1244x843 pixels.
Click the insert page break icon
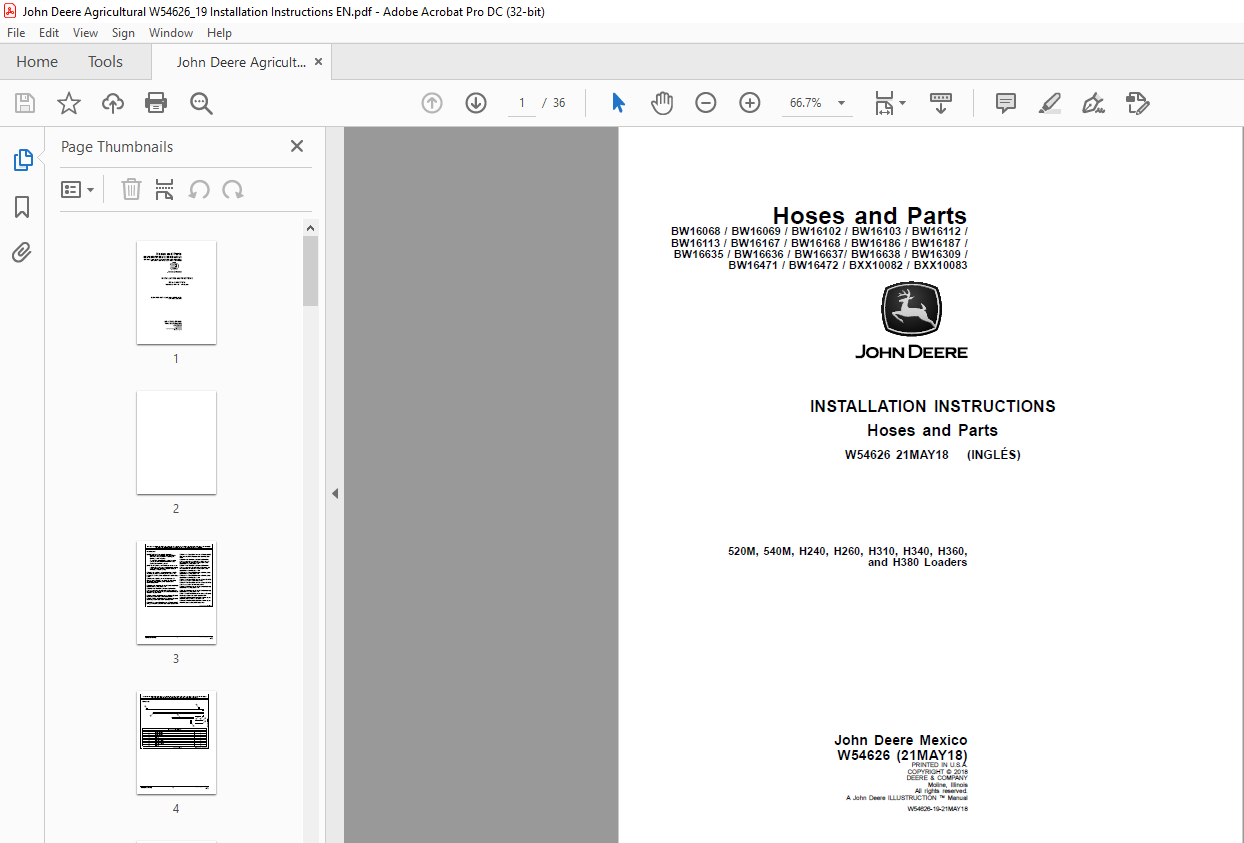[x=165, y=189]
